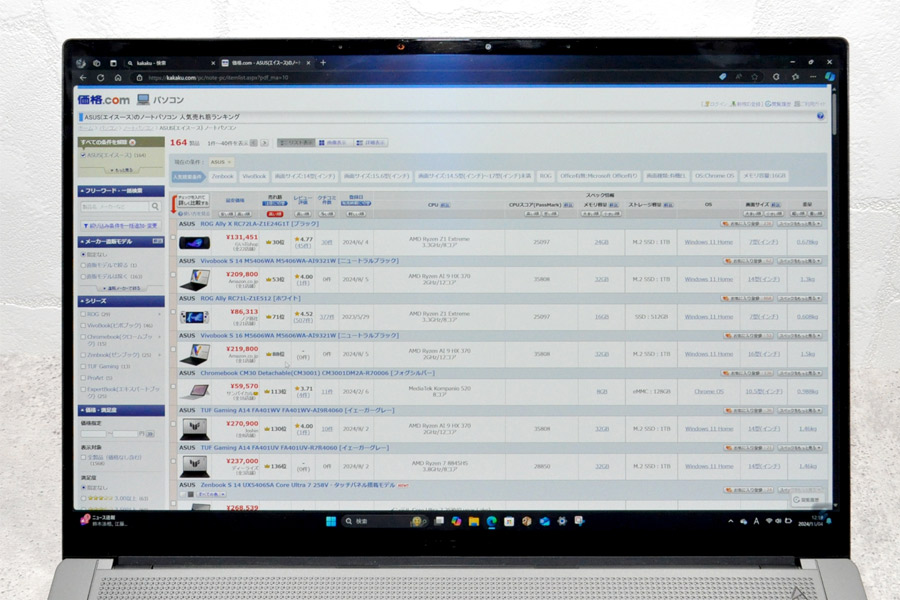The width and height of the screenshot is (900, 600).
Task: Open a new browser tab with plus
Action: click(323, 63)
